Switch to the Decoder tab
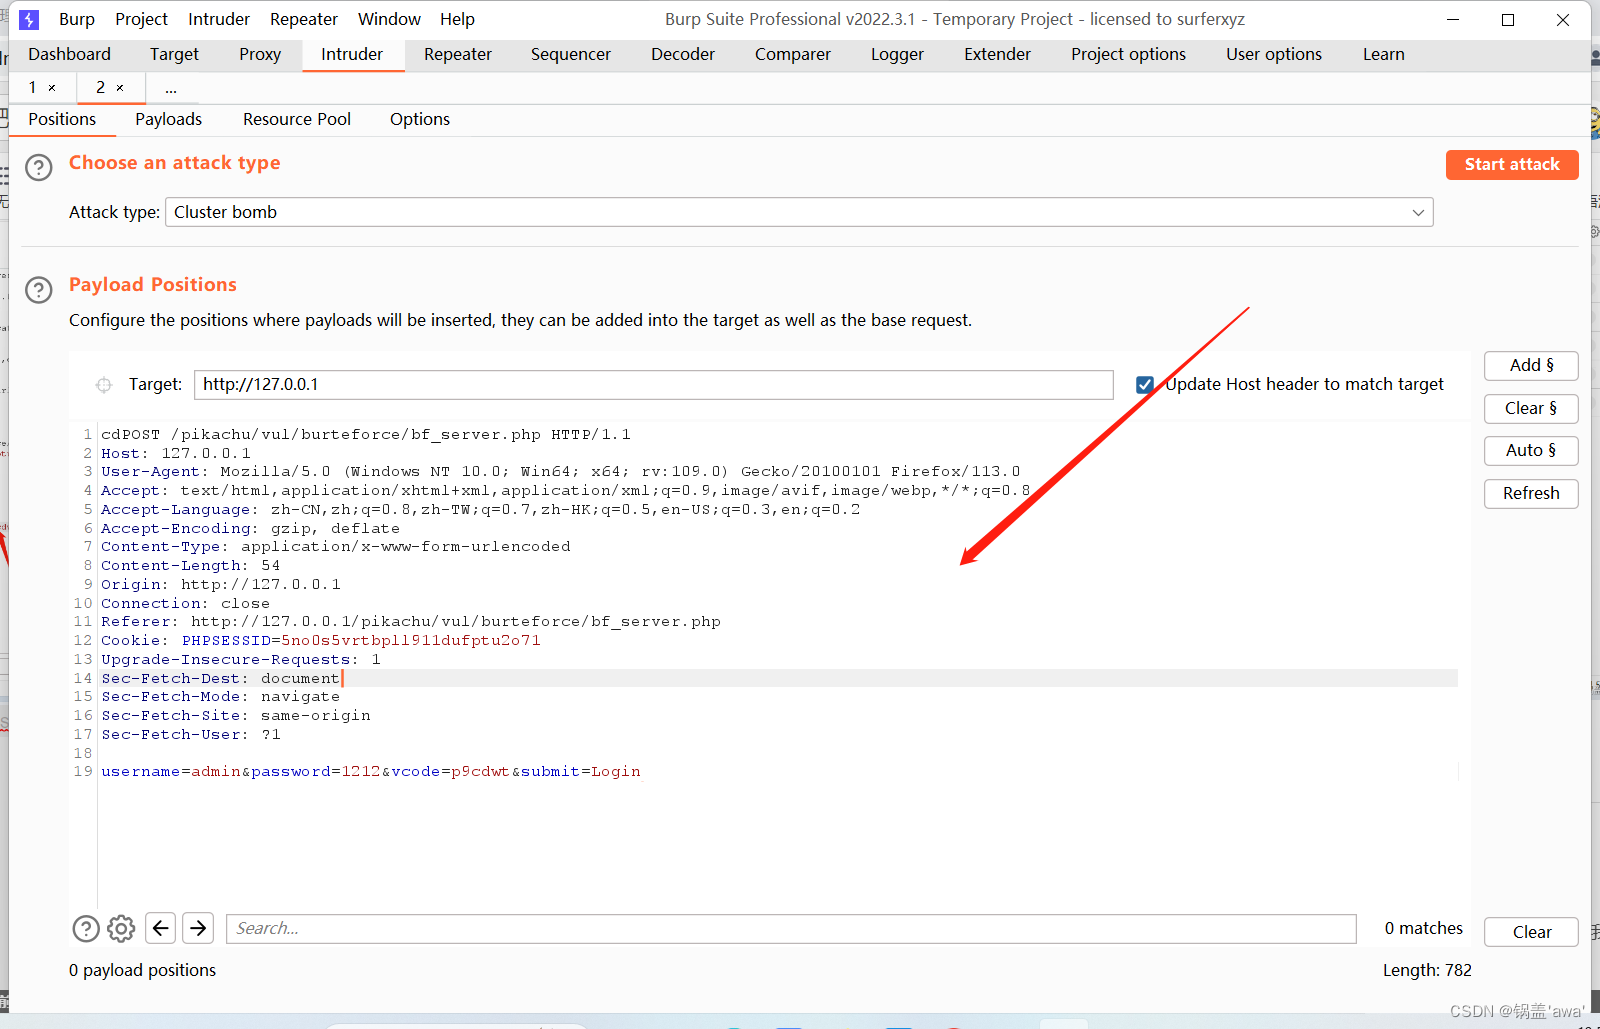1600x1029 pixels. [683, 54]
